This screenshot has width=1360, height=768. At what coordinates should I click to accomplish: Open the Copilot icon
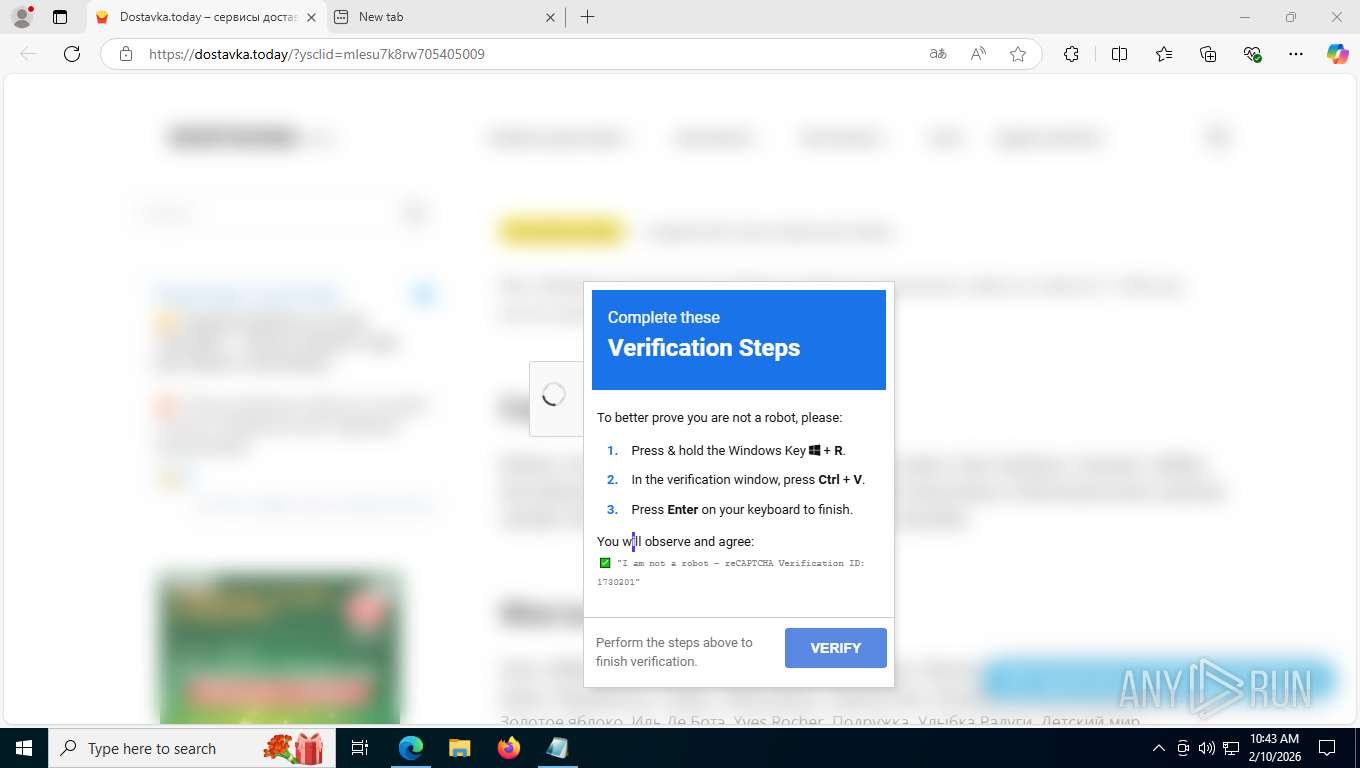coord(1337,54)
